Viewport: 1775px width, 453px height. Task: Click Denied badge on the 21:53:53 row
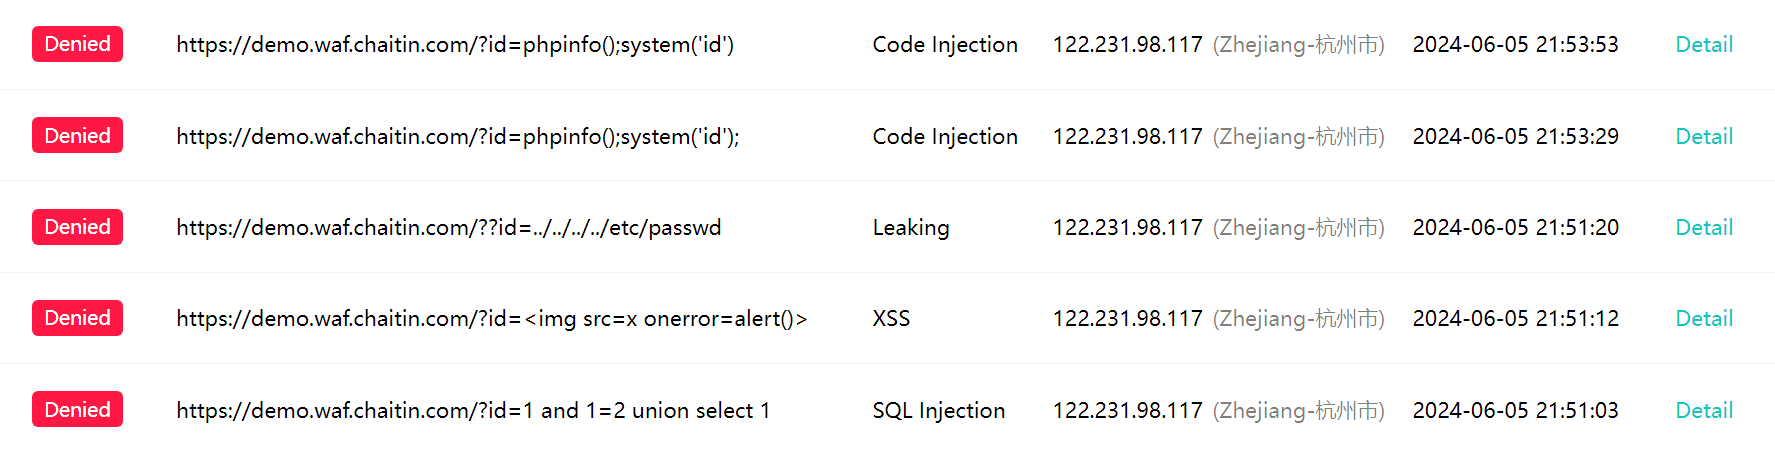tap(77, 45)
